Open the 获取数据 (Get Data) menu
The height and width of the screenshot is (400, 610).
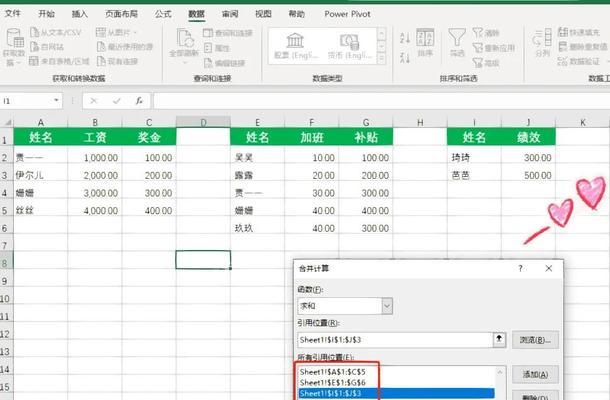coord(15,47)
